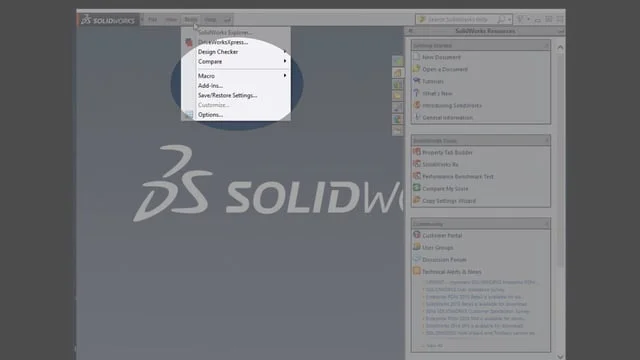Show the SolidWorks Resources tab (house icon)
640x360 pixels.
pos(398,73)
